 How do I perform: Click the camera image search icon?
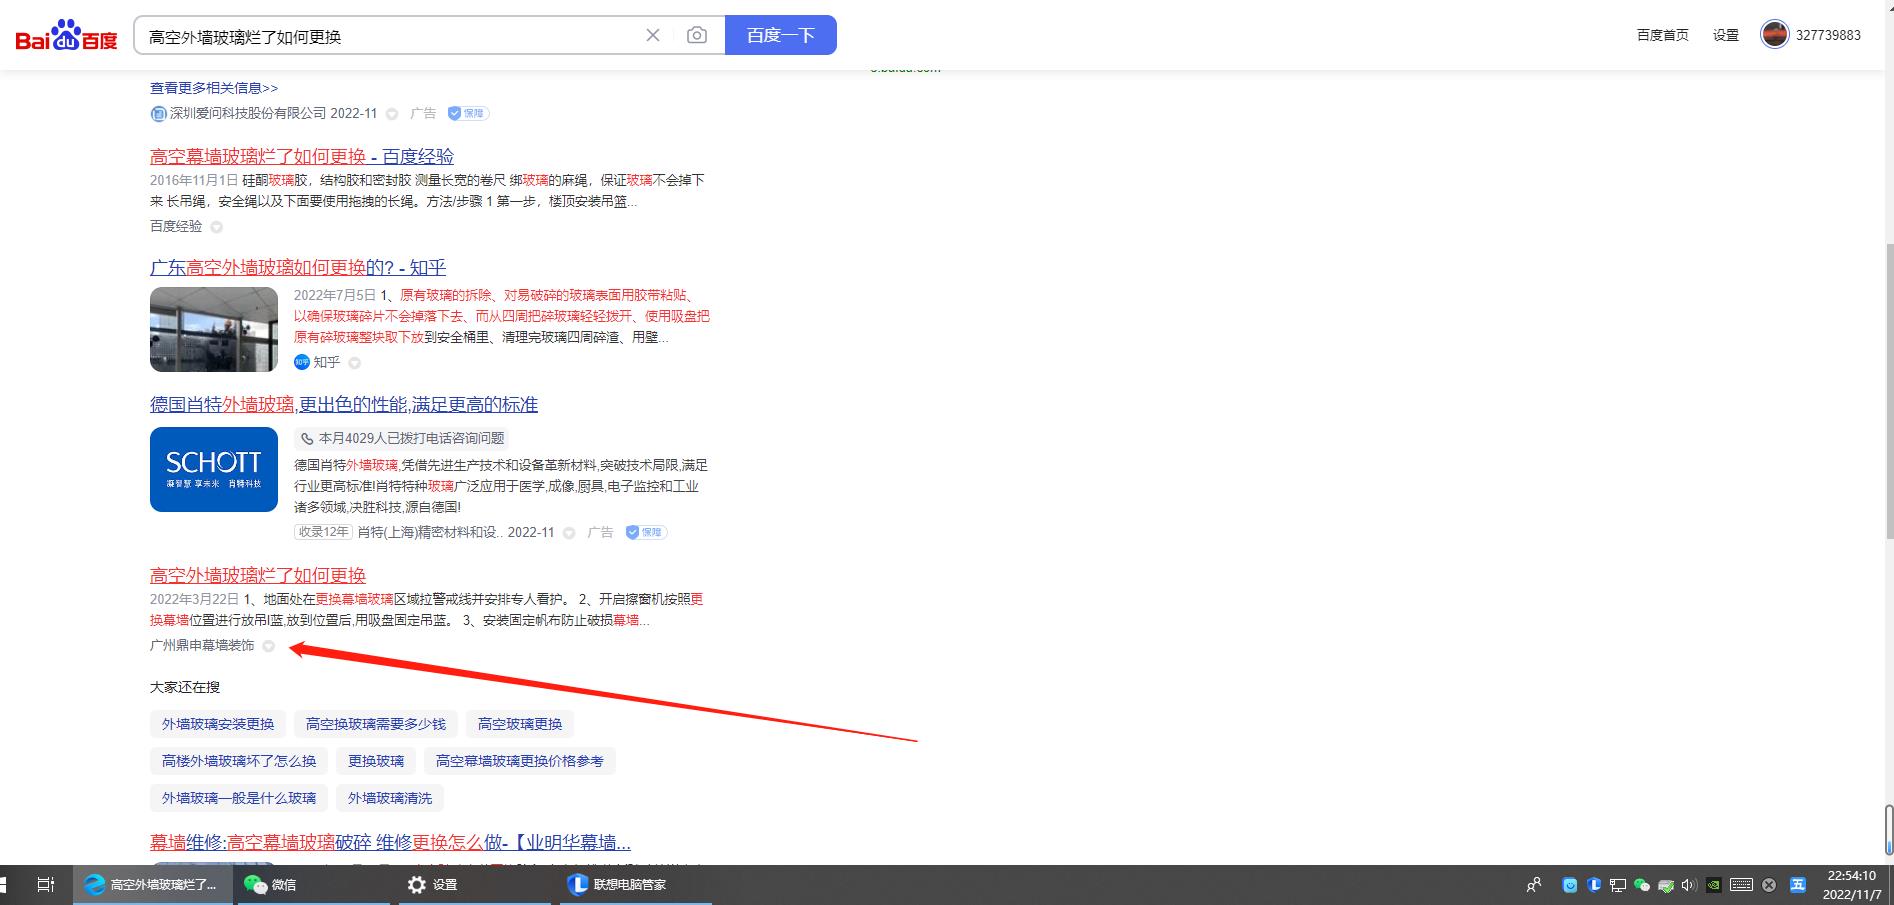(x=697, y=36)
